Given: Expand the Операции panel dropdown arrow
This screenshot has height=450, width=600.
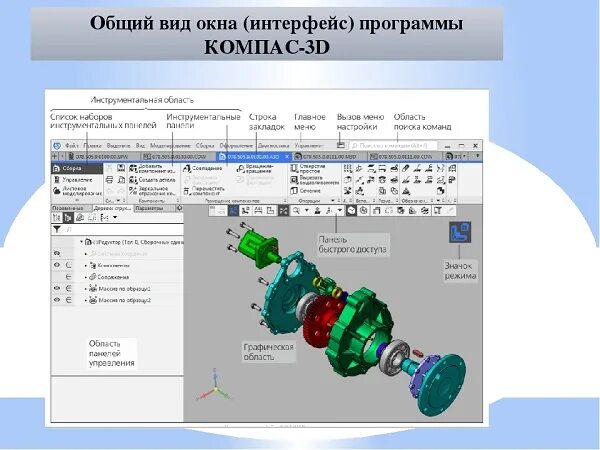Looking at the screenshot, I should (x=333, y=201).
